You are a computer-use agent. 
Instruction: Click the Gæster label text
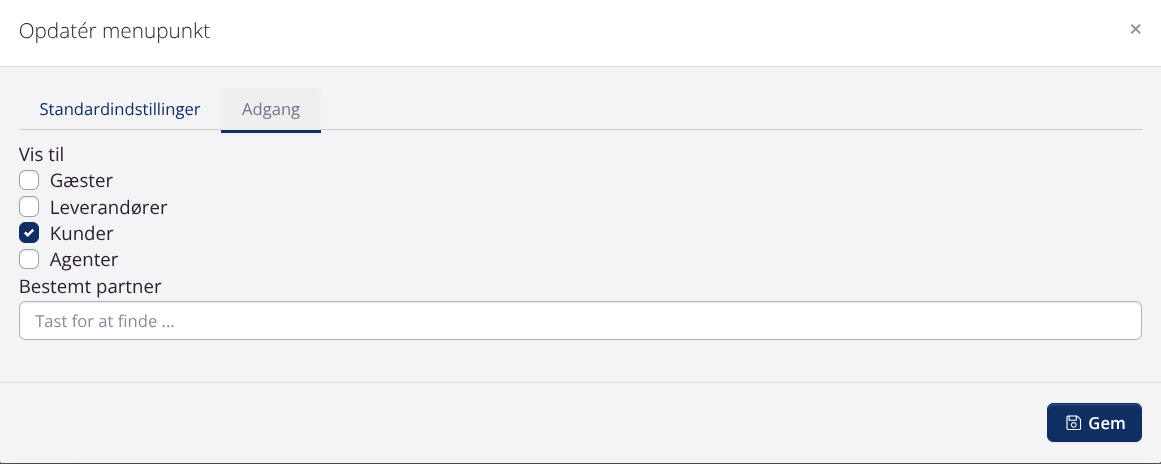tap(81, 181)
